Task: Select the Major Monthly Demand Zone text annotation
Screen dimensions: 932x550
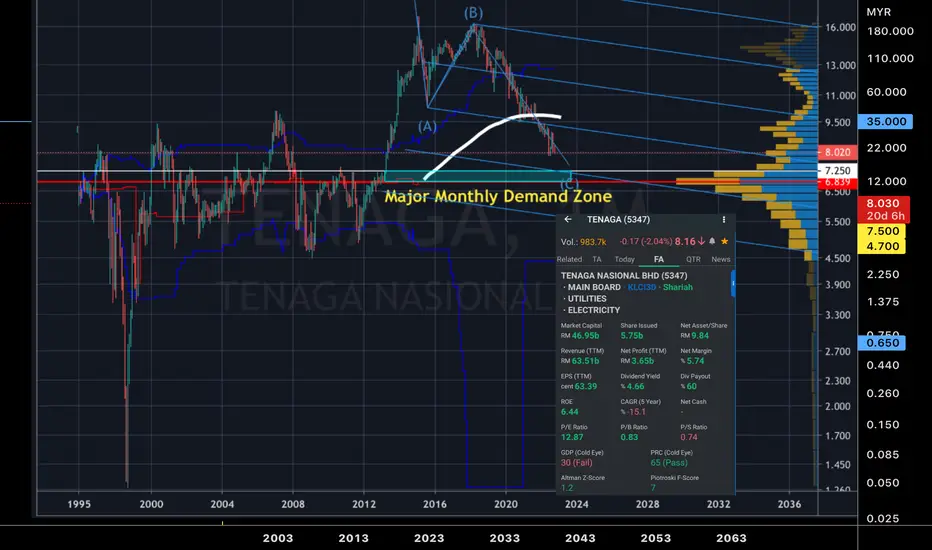Action: pos(498,196)
